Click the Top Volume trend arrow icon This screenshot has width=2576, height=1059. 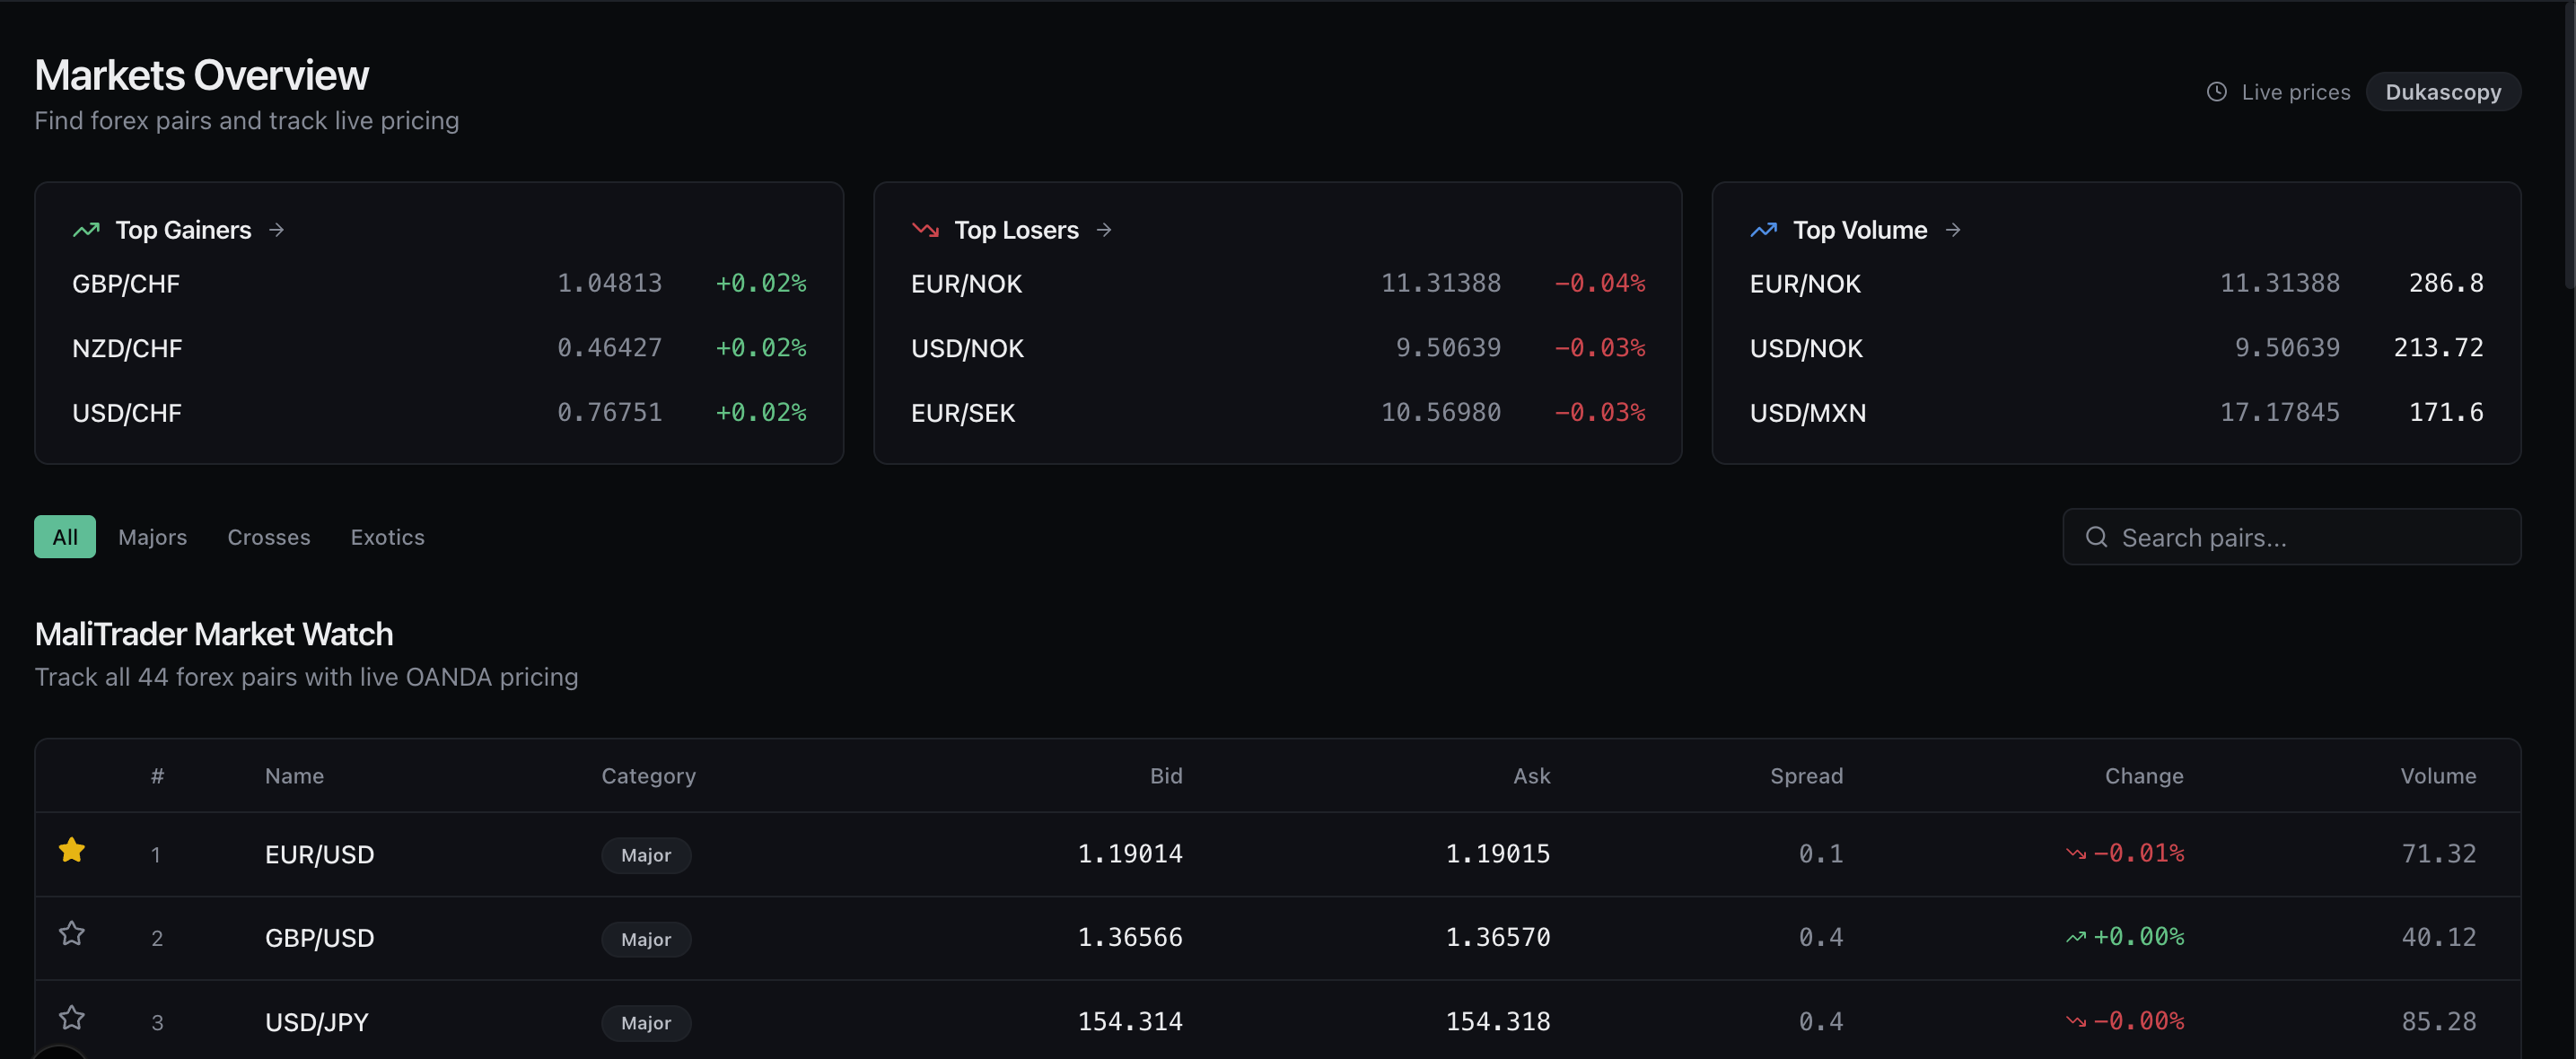(x=1765, y=229)
